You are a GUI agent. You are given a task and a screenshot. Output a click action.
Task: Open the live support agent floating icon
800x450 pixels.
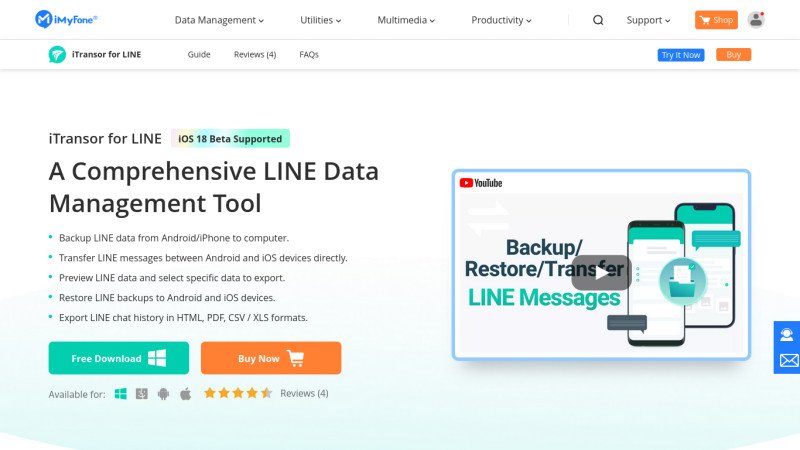click(x=788, y=335)
